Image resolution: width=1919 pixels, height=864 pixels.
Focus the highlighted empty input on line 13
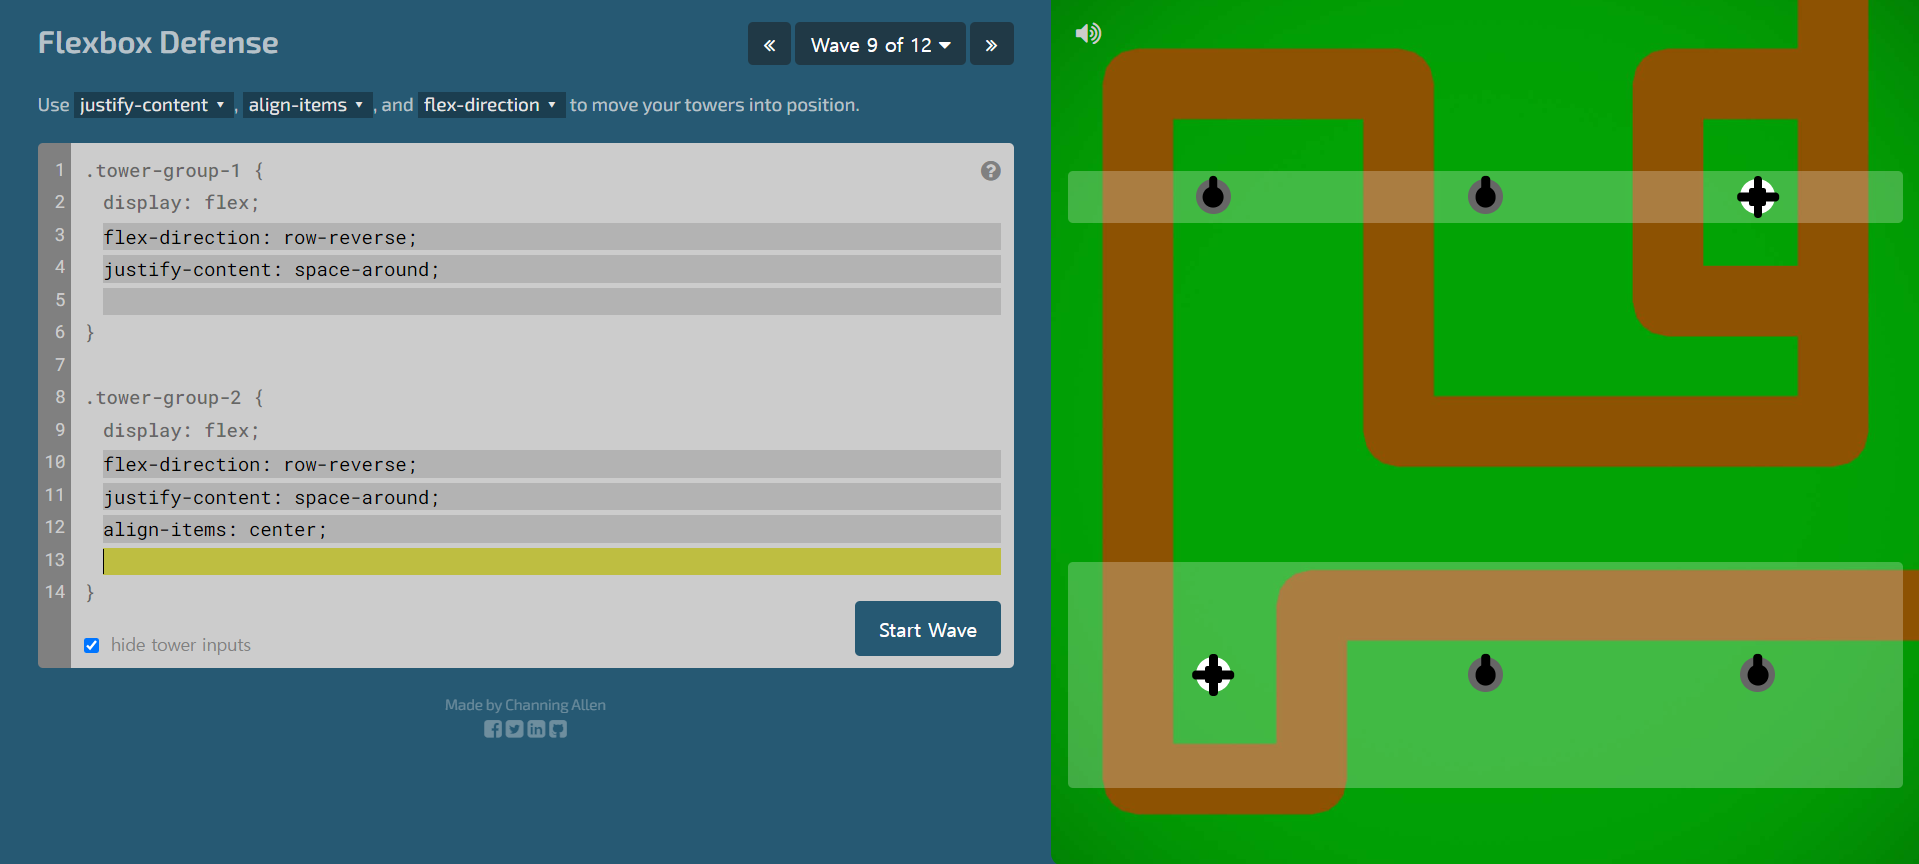(551, 561)
